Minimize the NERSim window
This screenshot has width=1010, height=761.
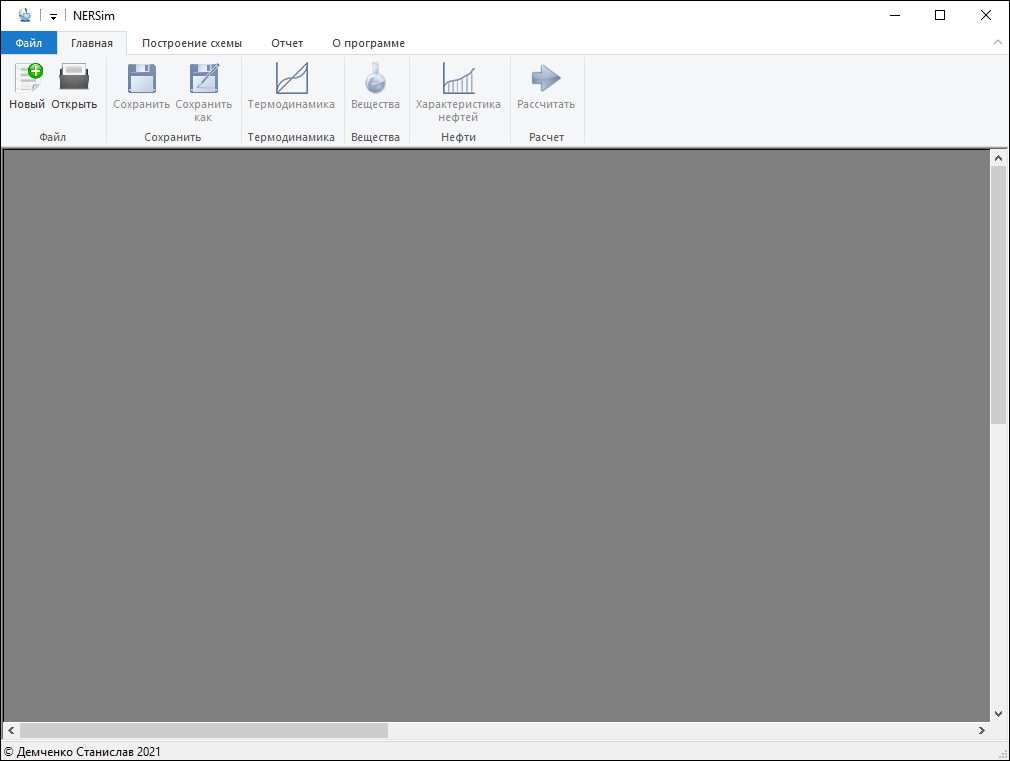tap(895, 15)
